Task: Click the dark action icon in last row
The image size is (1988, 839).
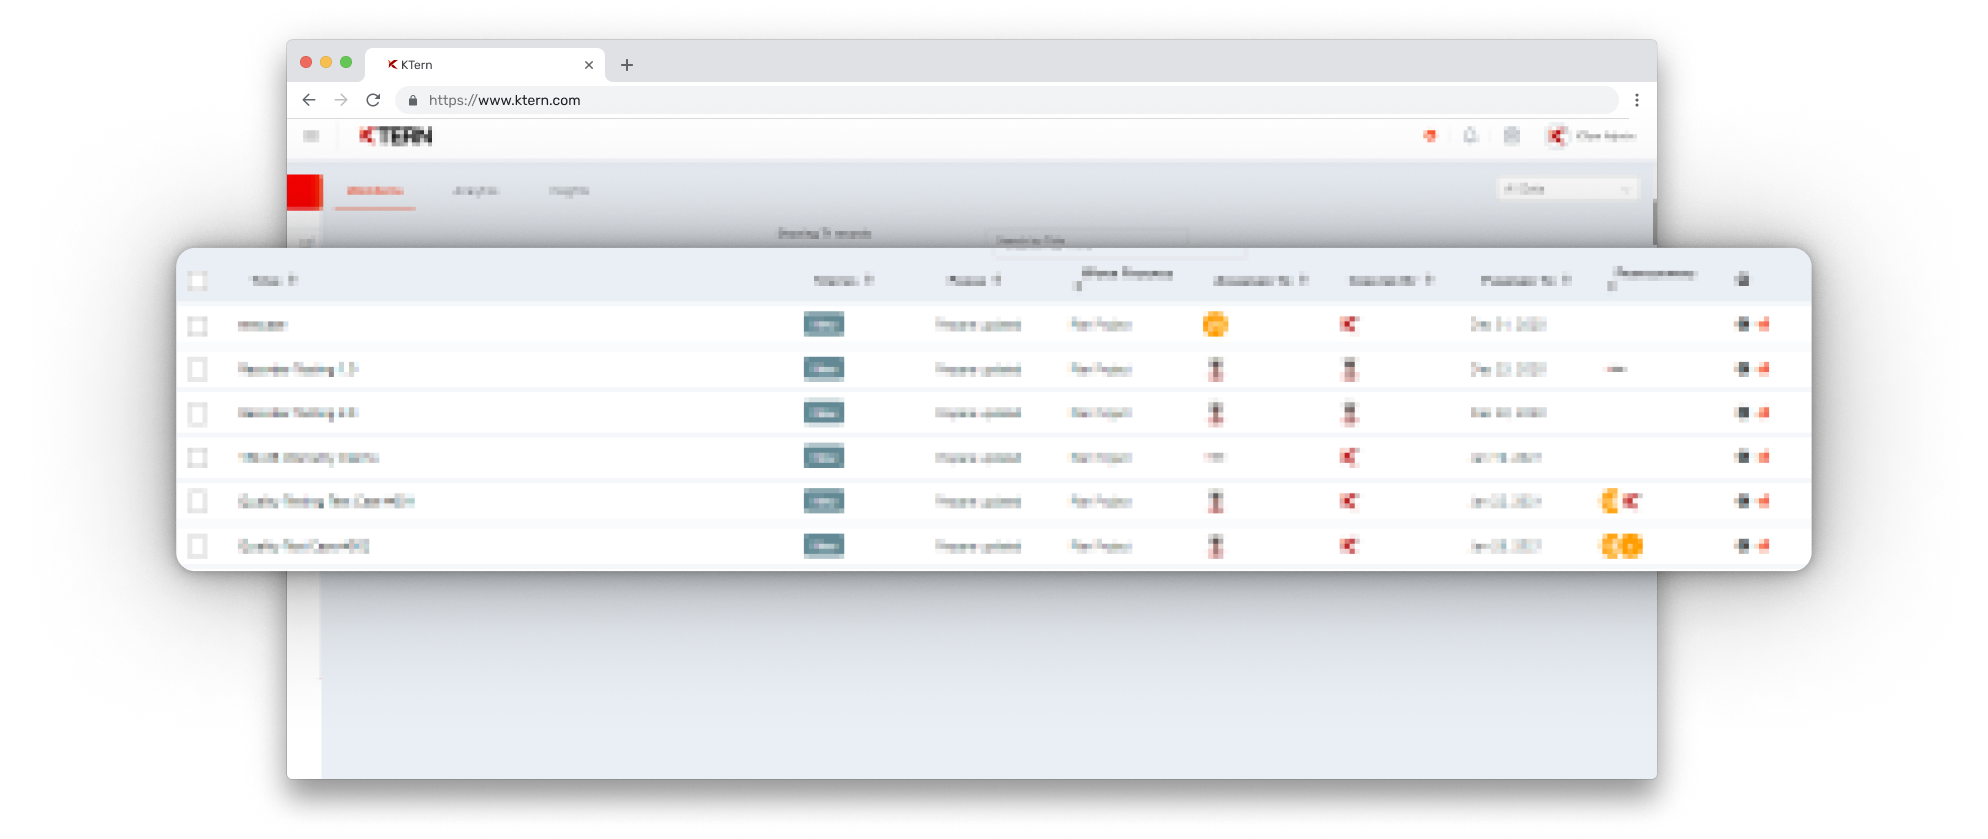Action: pyautogui.click(x=1743, y=545)
